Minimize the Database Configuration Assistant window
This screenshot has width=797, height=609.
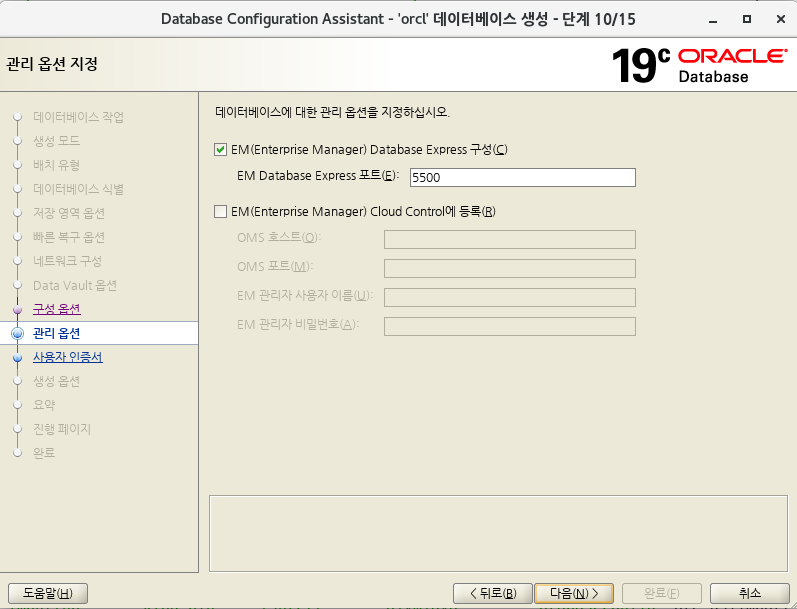click(713, 19)
